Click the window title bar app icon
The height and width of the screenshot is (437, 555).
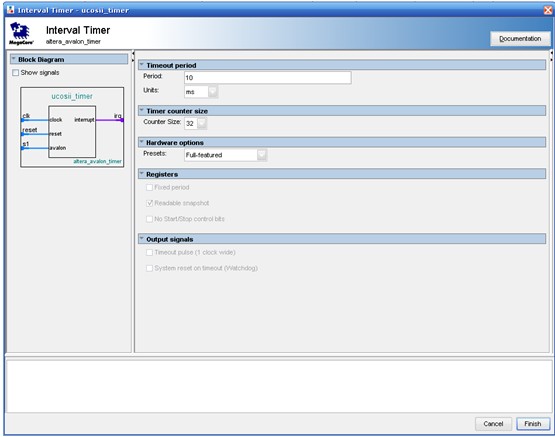pyautogui.click(x=11, y=10)
